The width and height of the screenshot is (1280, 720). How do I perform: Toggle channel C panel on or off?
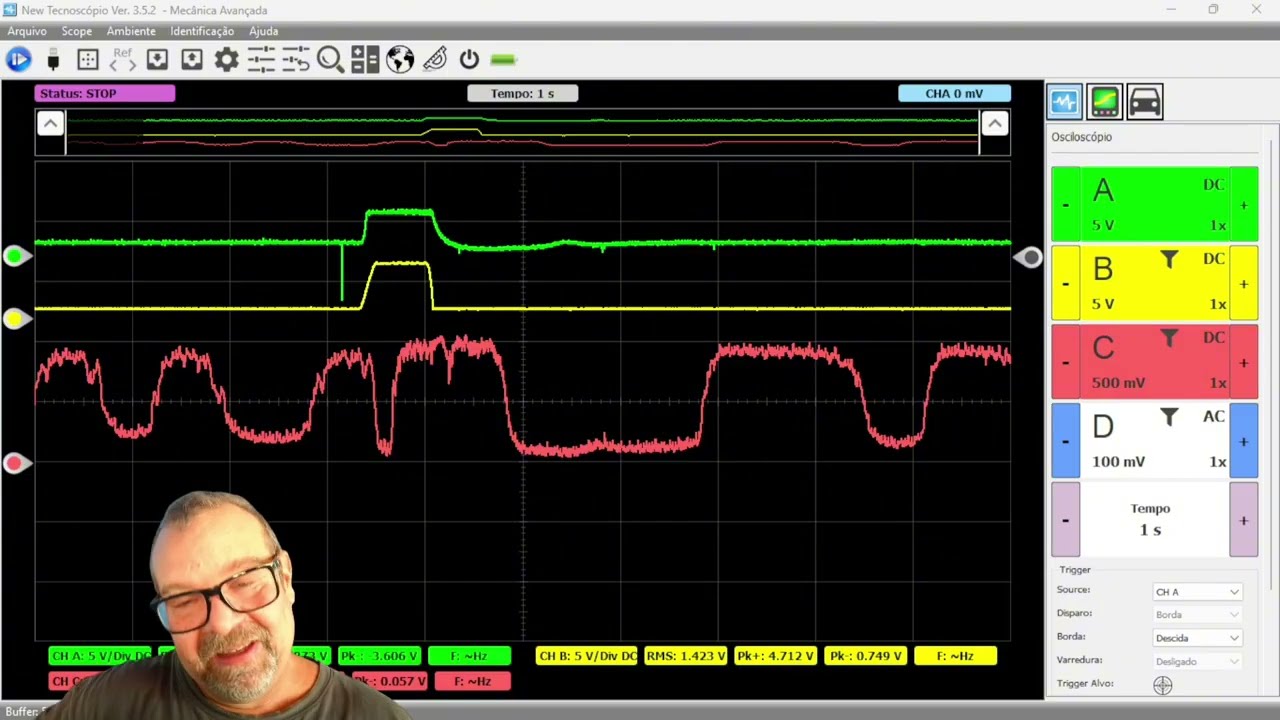tap(1103, 348)
